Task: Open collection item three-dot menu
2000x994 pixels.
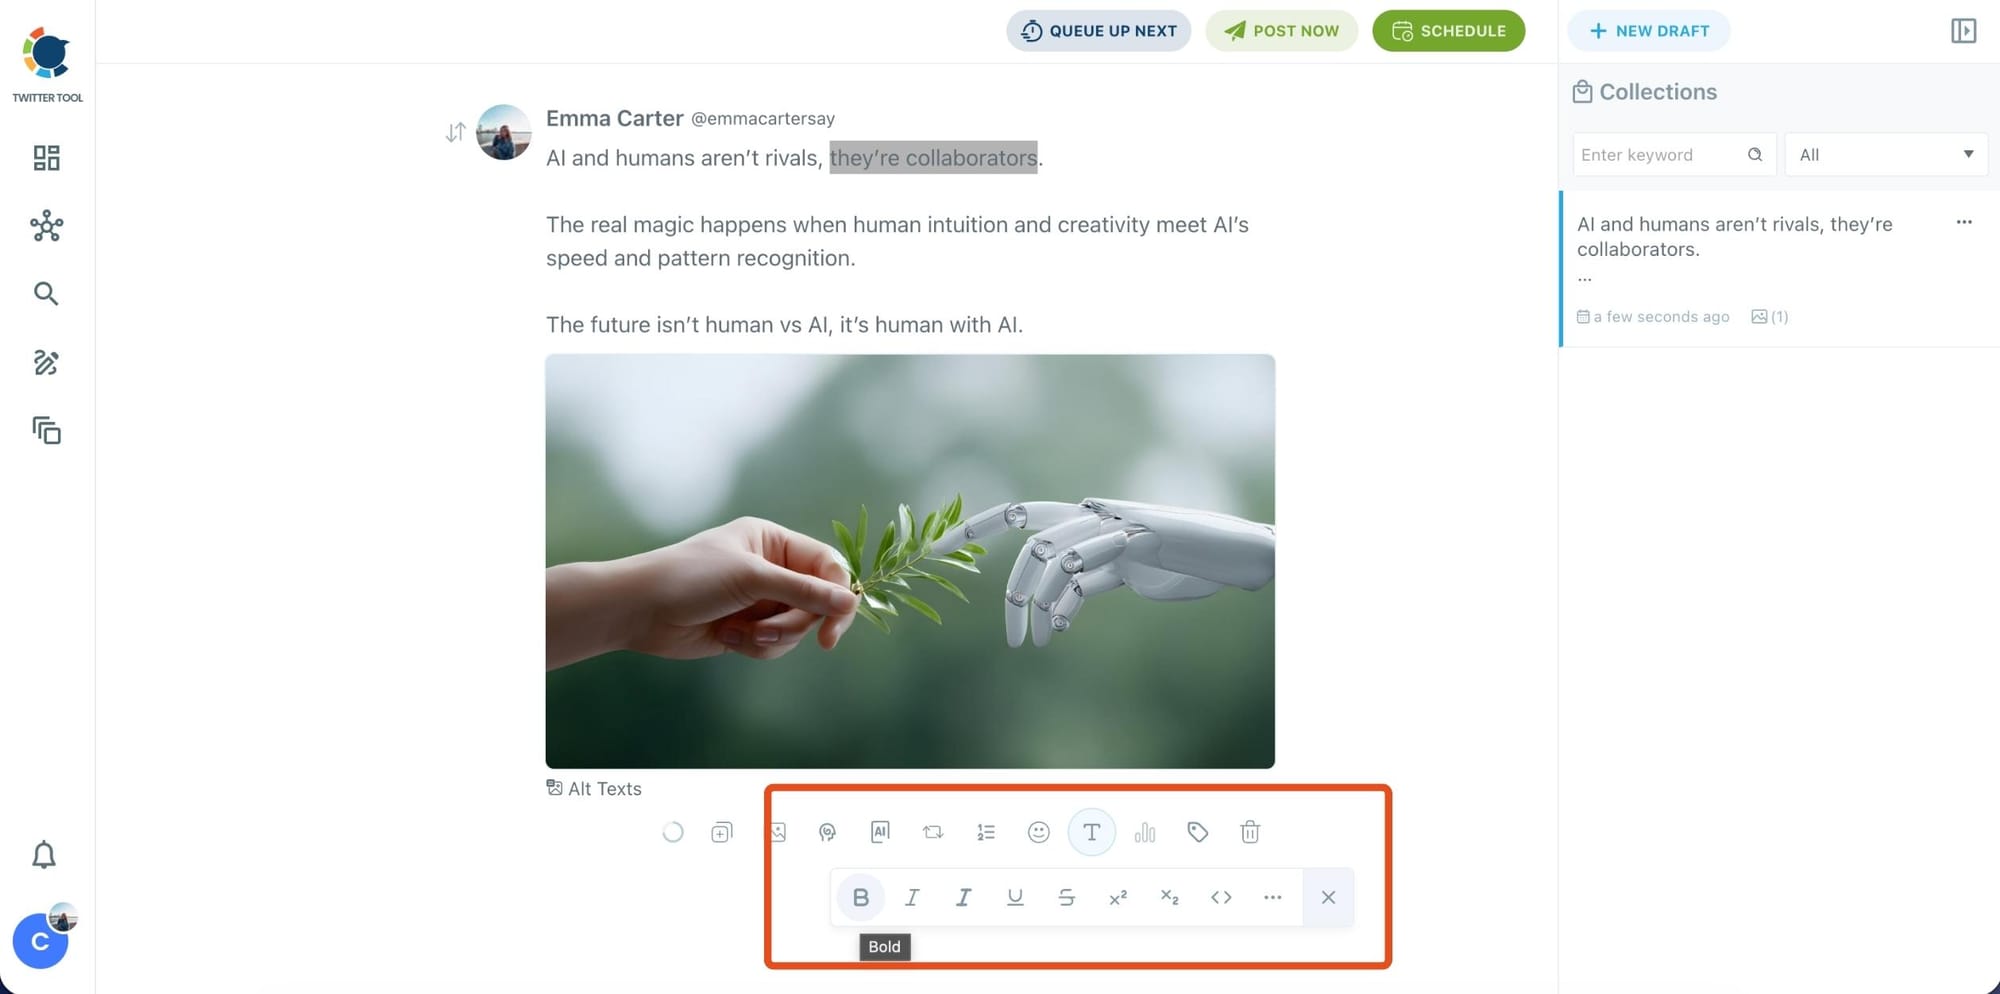Action: [1964, 222]
